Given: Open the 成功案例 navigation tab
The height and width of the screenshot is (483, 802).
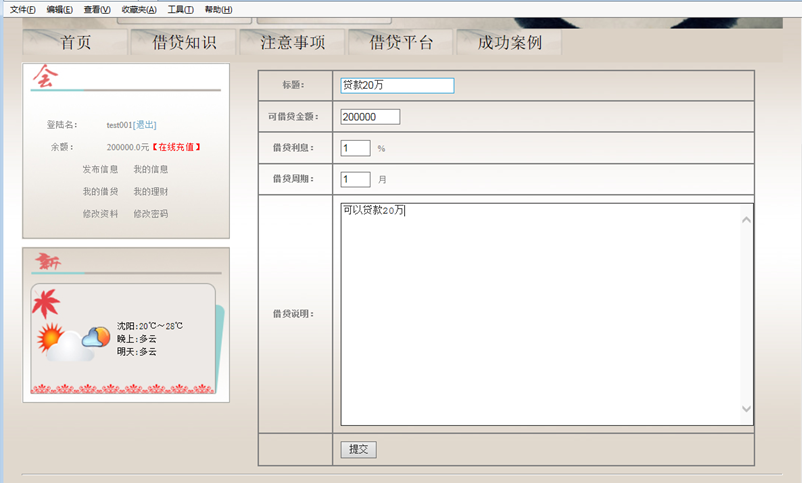Looking at the screenshot, I should click(509, 42).
